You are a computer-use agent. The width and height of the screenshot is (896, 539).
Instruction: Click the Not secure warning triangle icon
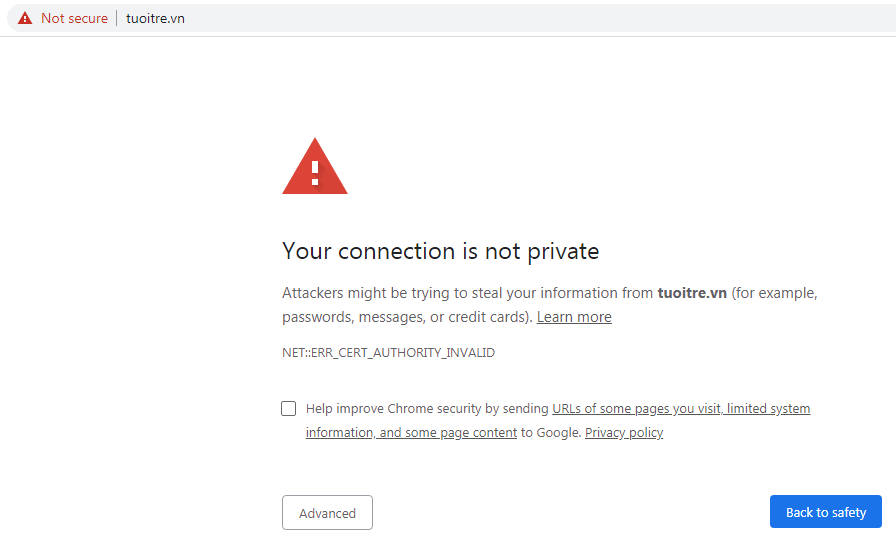click(25, 18)
